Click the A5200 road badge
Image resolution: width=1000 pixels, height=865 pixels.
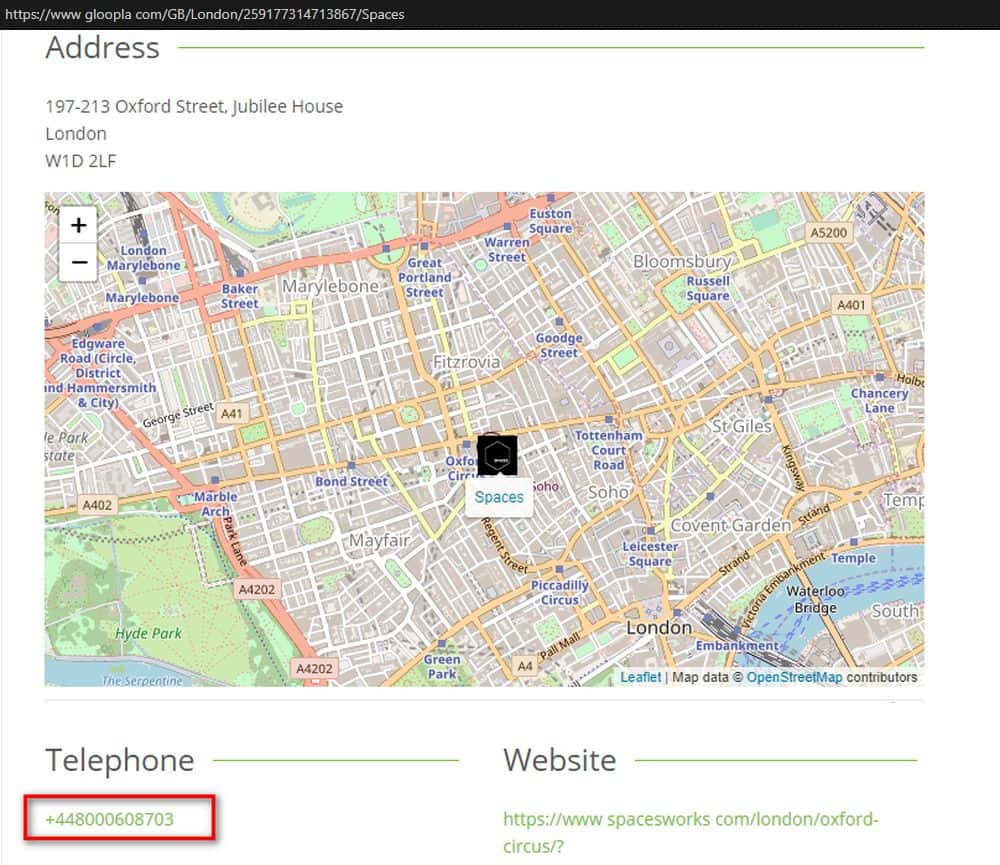point(828,233)
